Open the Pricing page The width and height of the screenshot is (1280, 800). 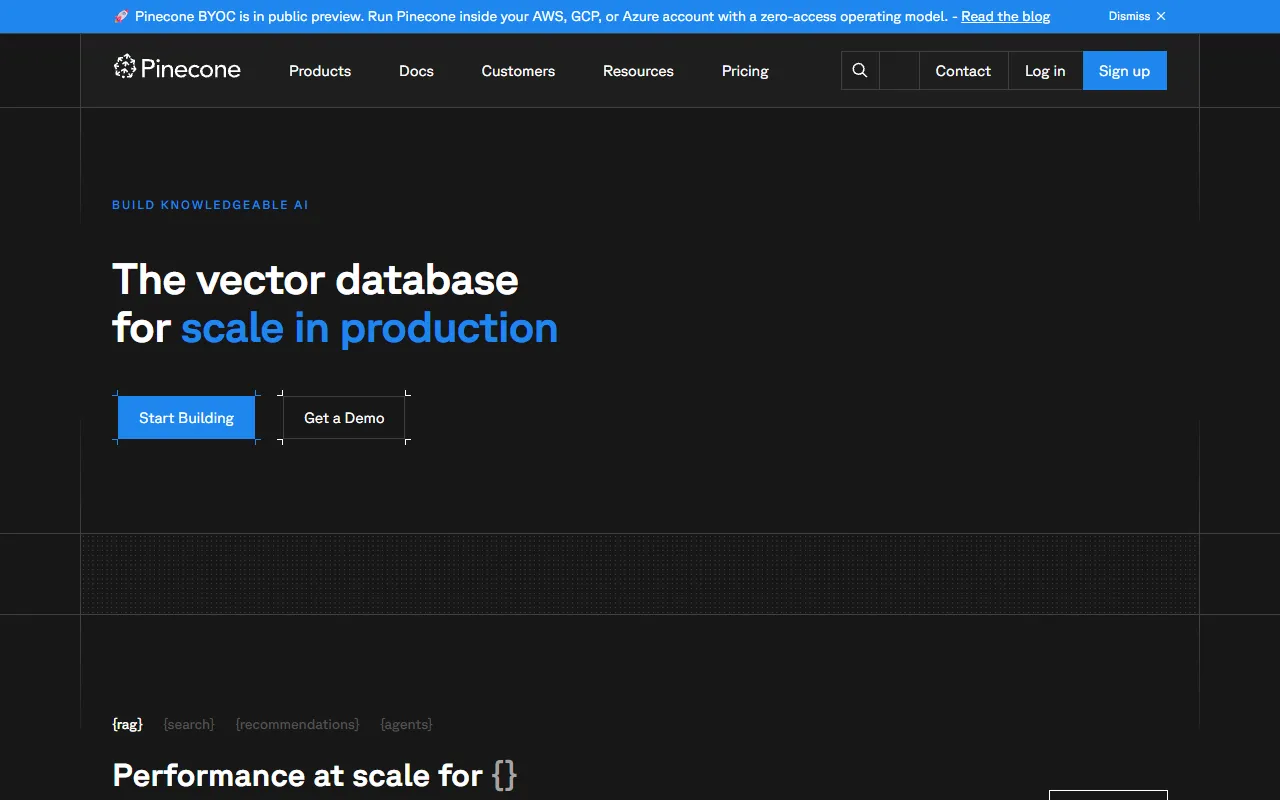[745, 71]
